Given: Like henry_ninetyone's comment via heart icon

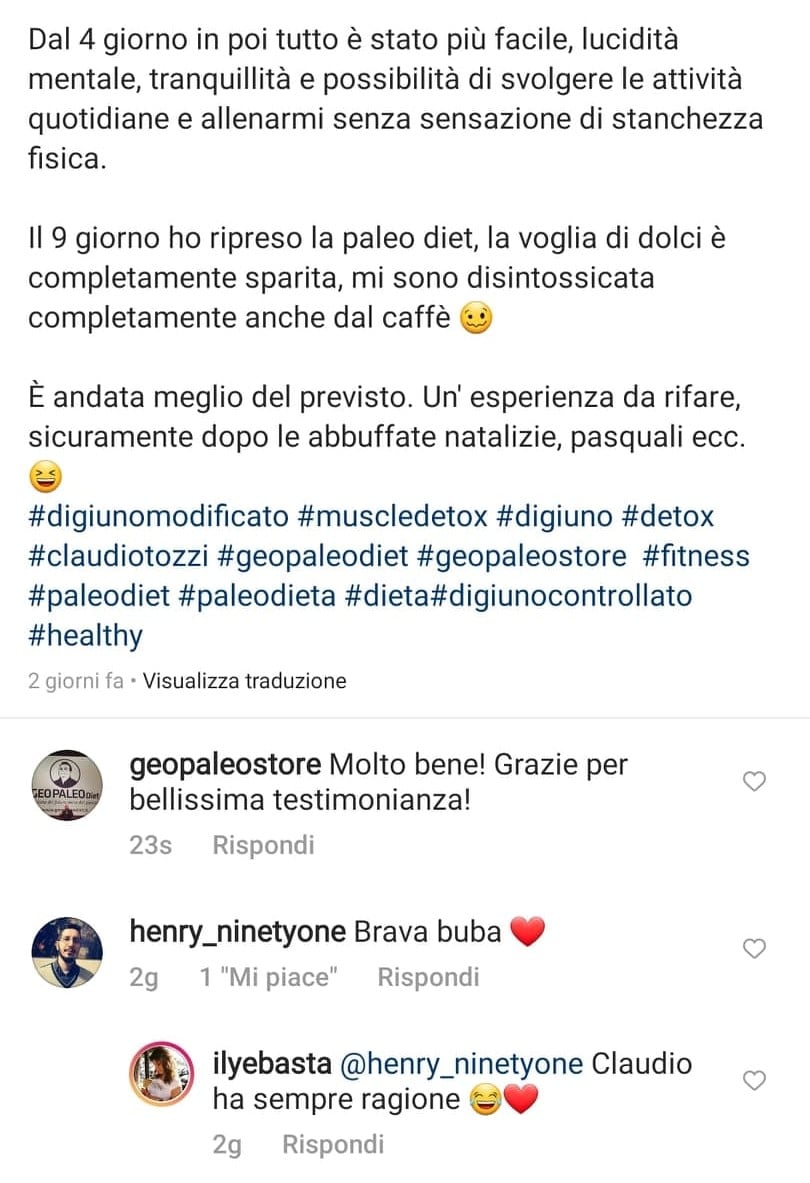Looking at the screenshot, I should [754, 948].
